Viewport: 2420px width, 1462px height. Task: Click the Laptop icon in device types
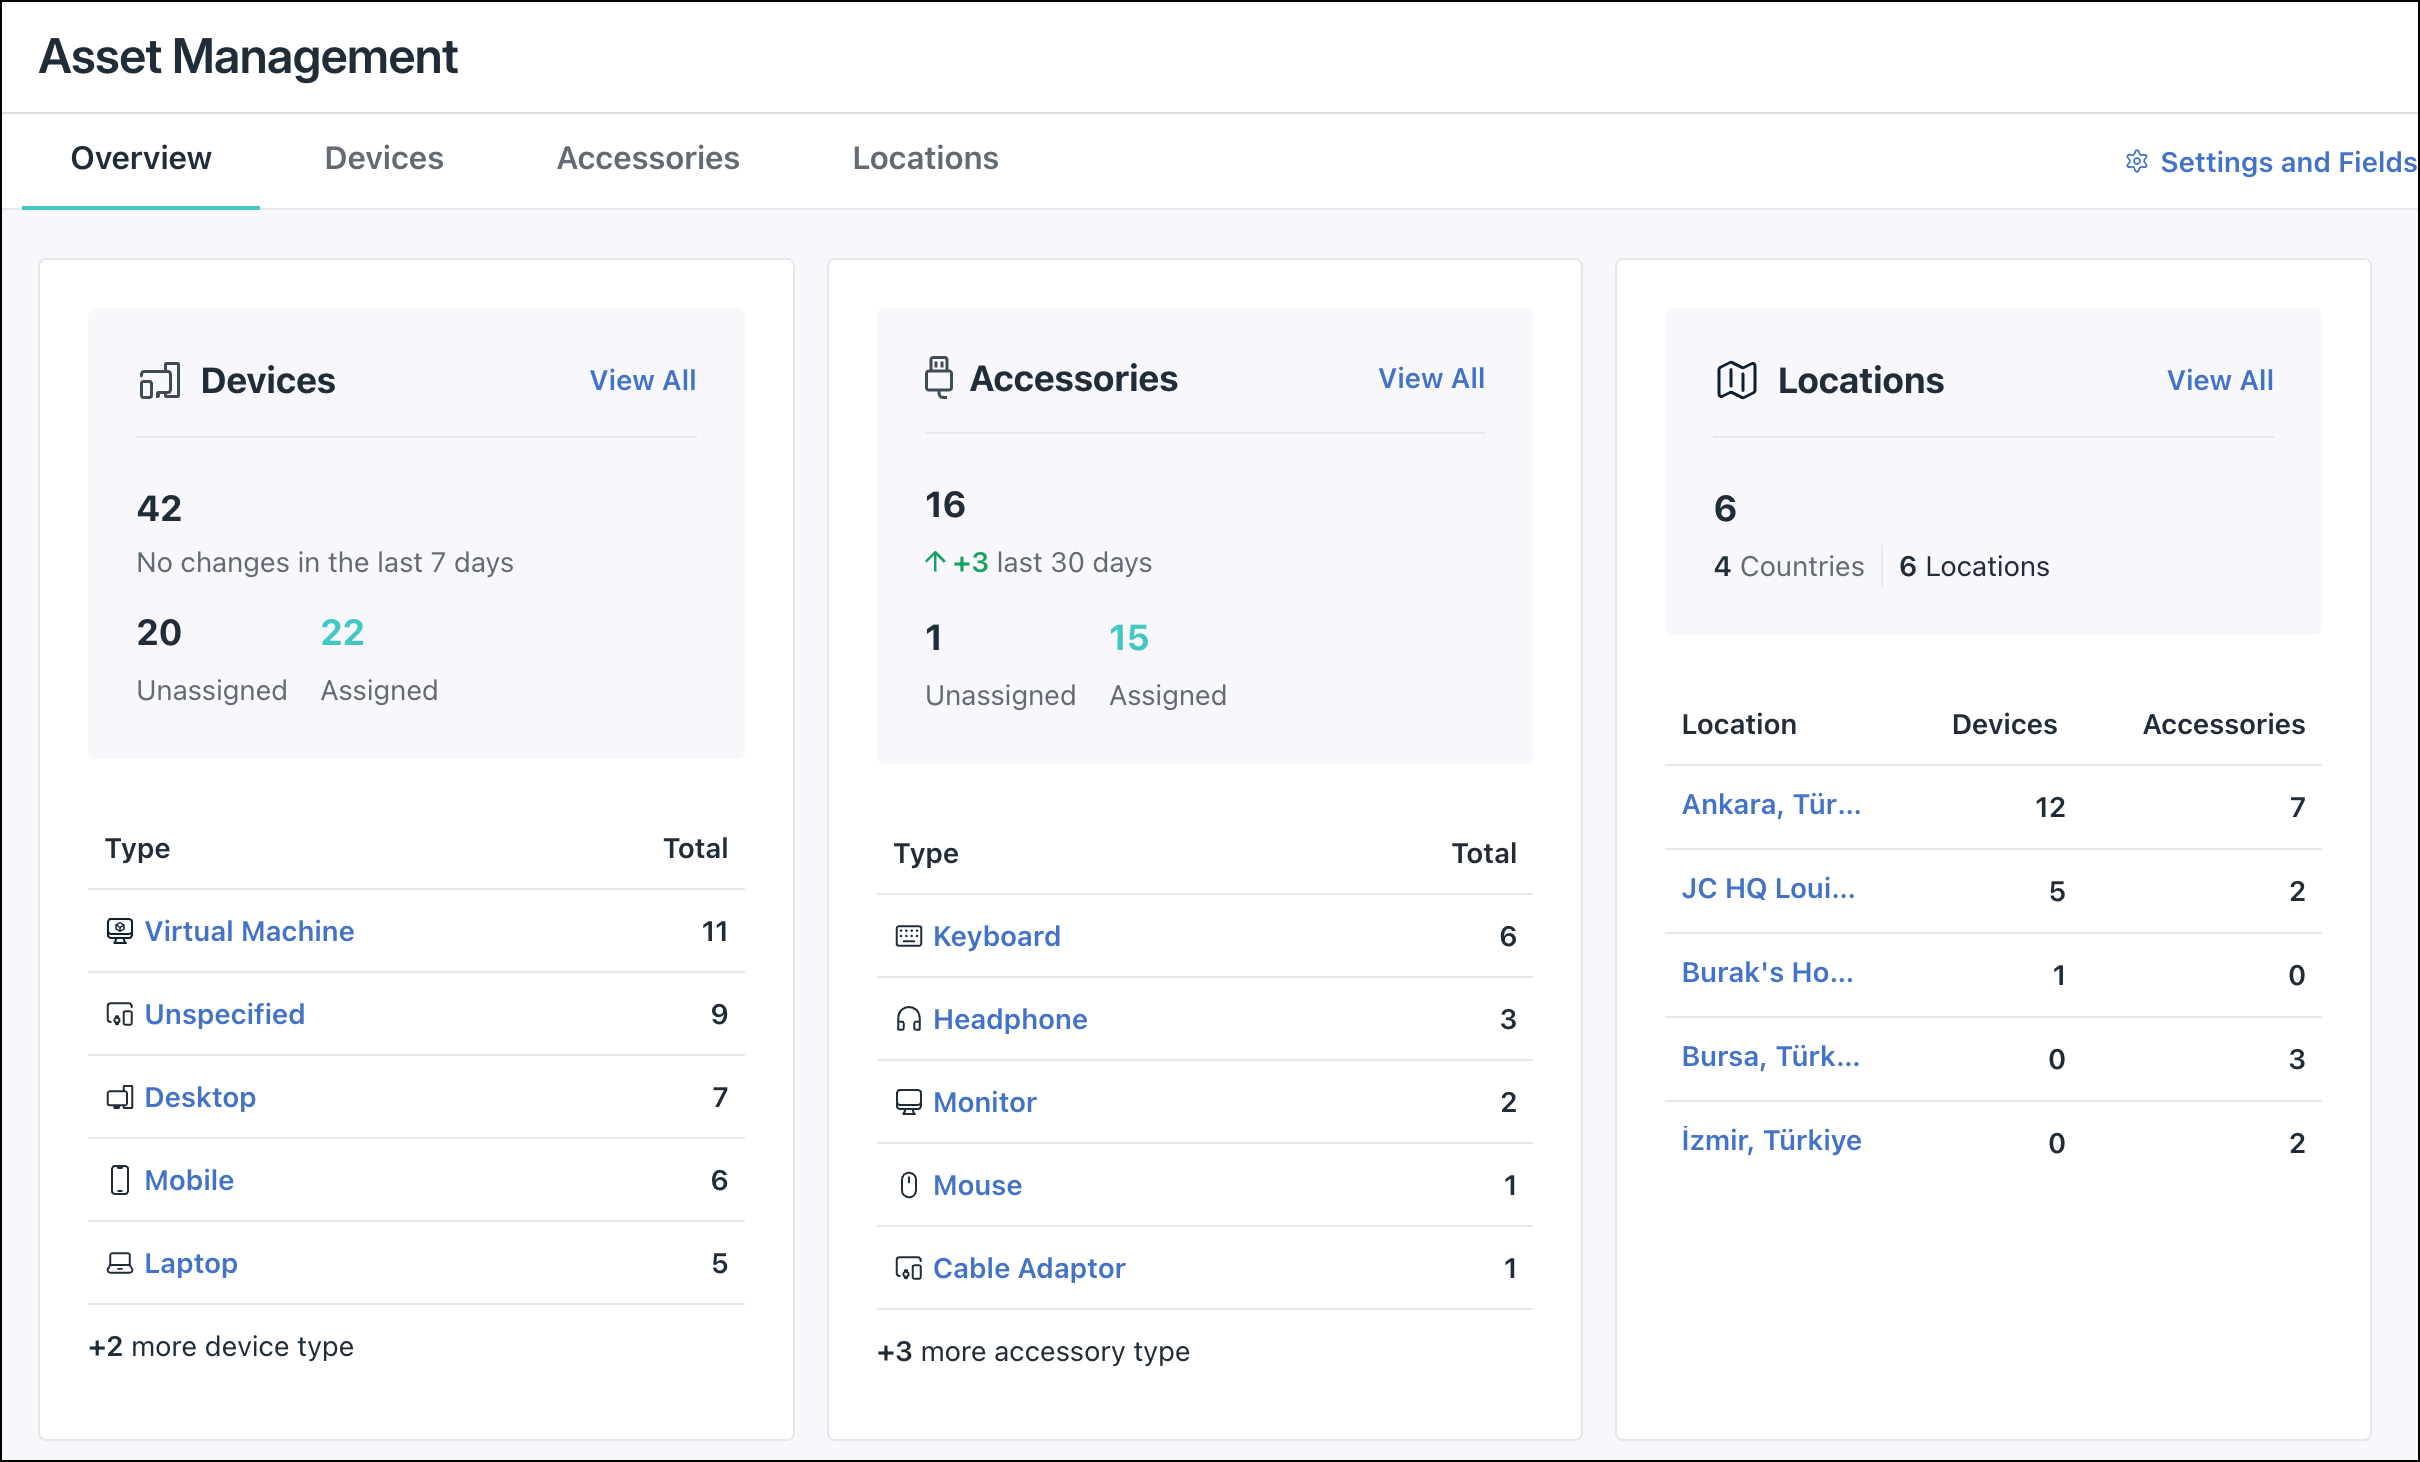pos(120,1263)
